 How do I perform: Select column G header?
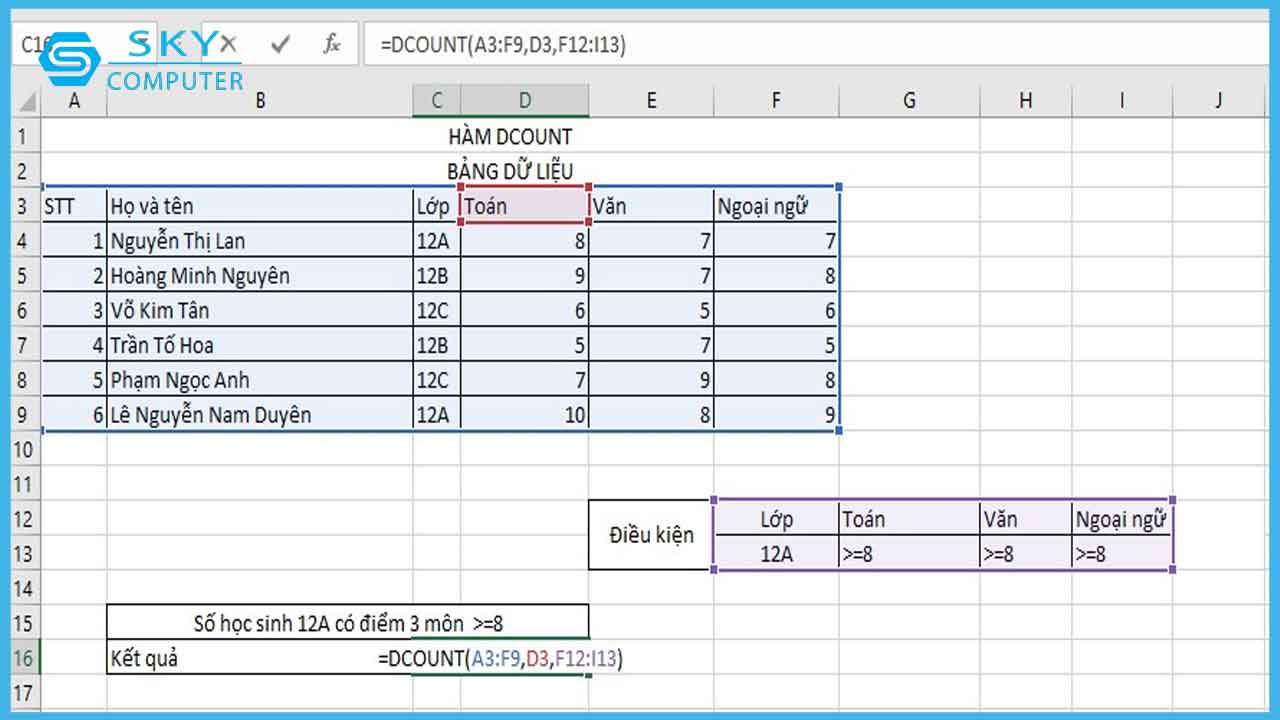[x=909, y=101]
